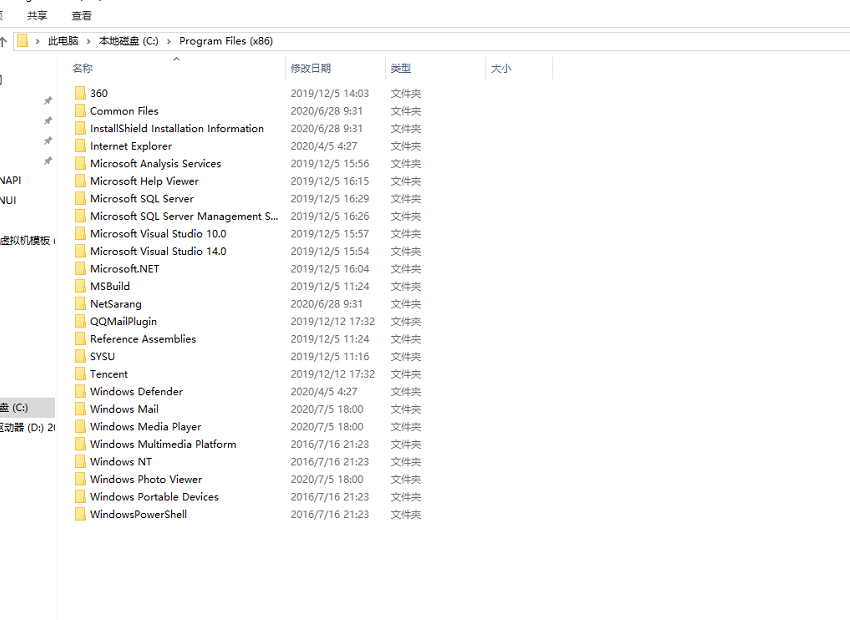Select the 'Tencent' name text
Image resolution: width=850 pixels, height=620 pixels.
click(108, 373)
